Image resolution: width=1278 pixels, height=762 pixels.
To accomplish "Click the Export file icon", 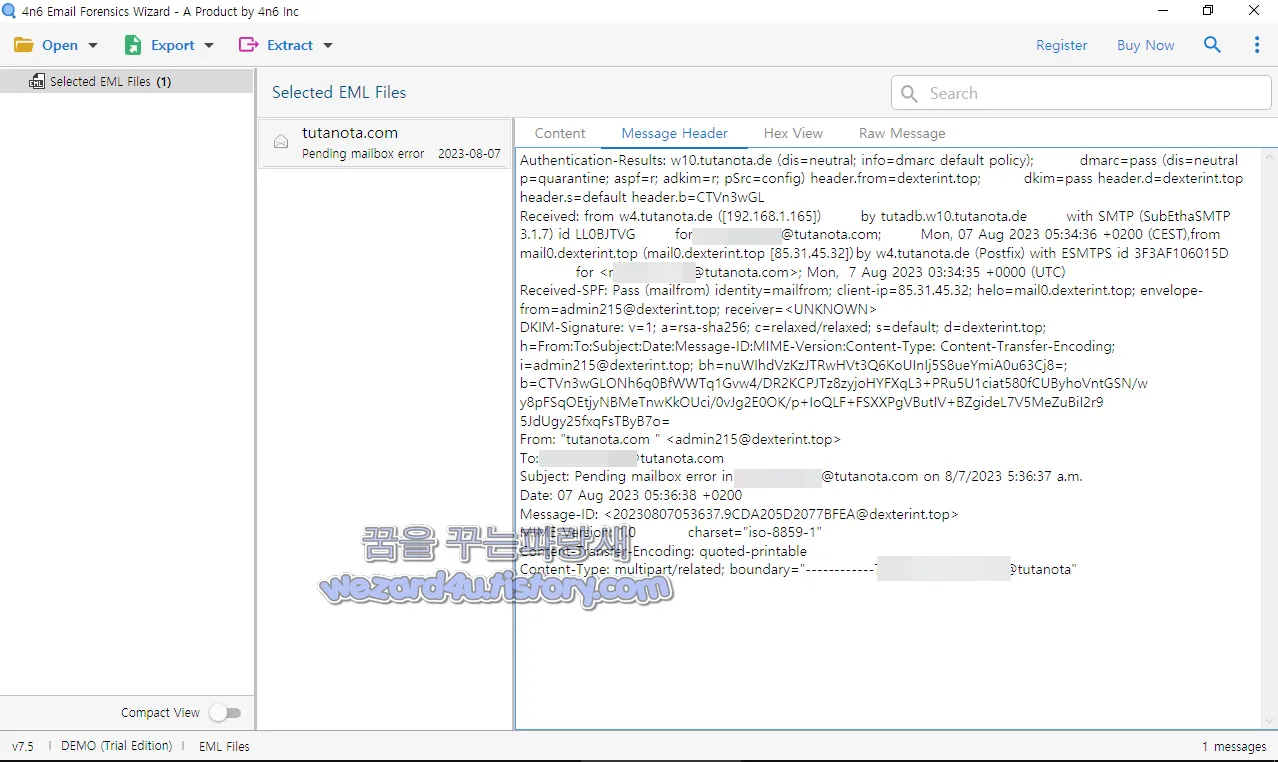I will [133, 45].
